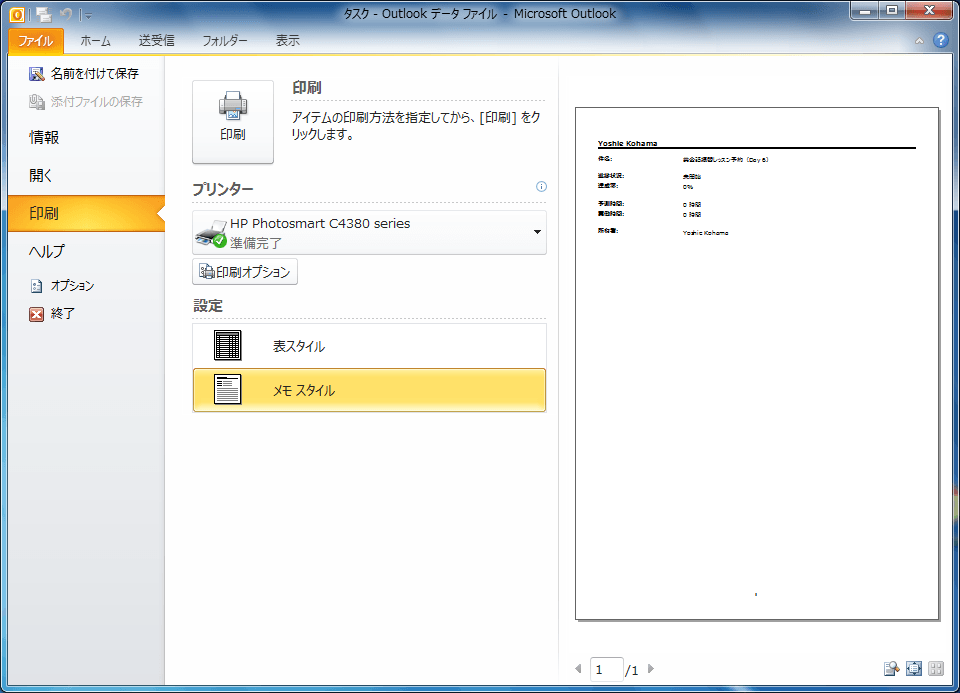The width and height of the screenshot is (960, 693).
Task: Close the Outlook window
Action: pos(929,10)
